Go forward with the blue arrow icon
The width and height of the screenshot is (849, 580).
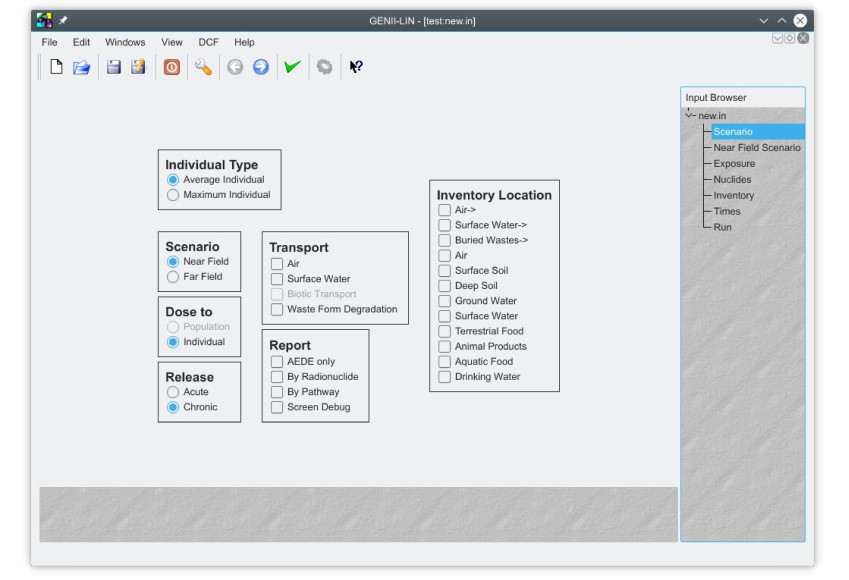click(x=261, y=67)
